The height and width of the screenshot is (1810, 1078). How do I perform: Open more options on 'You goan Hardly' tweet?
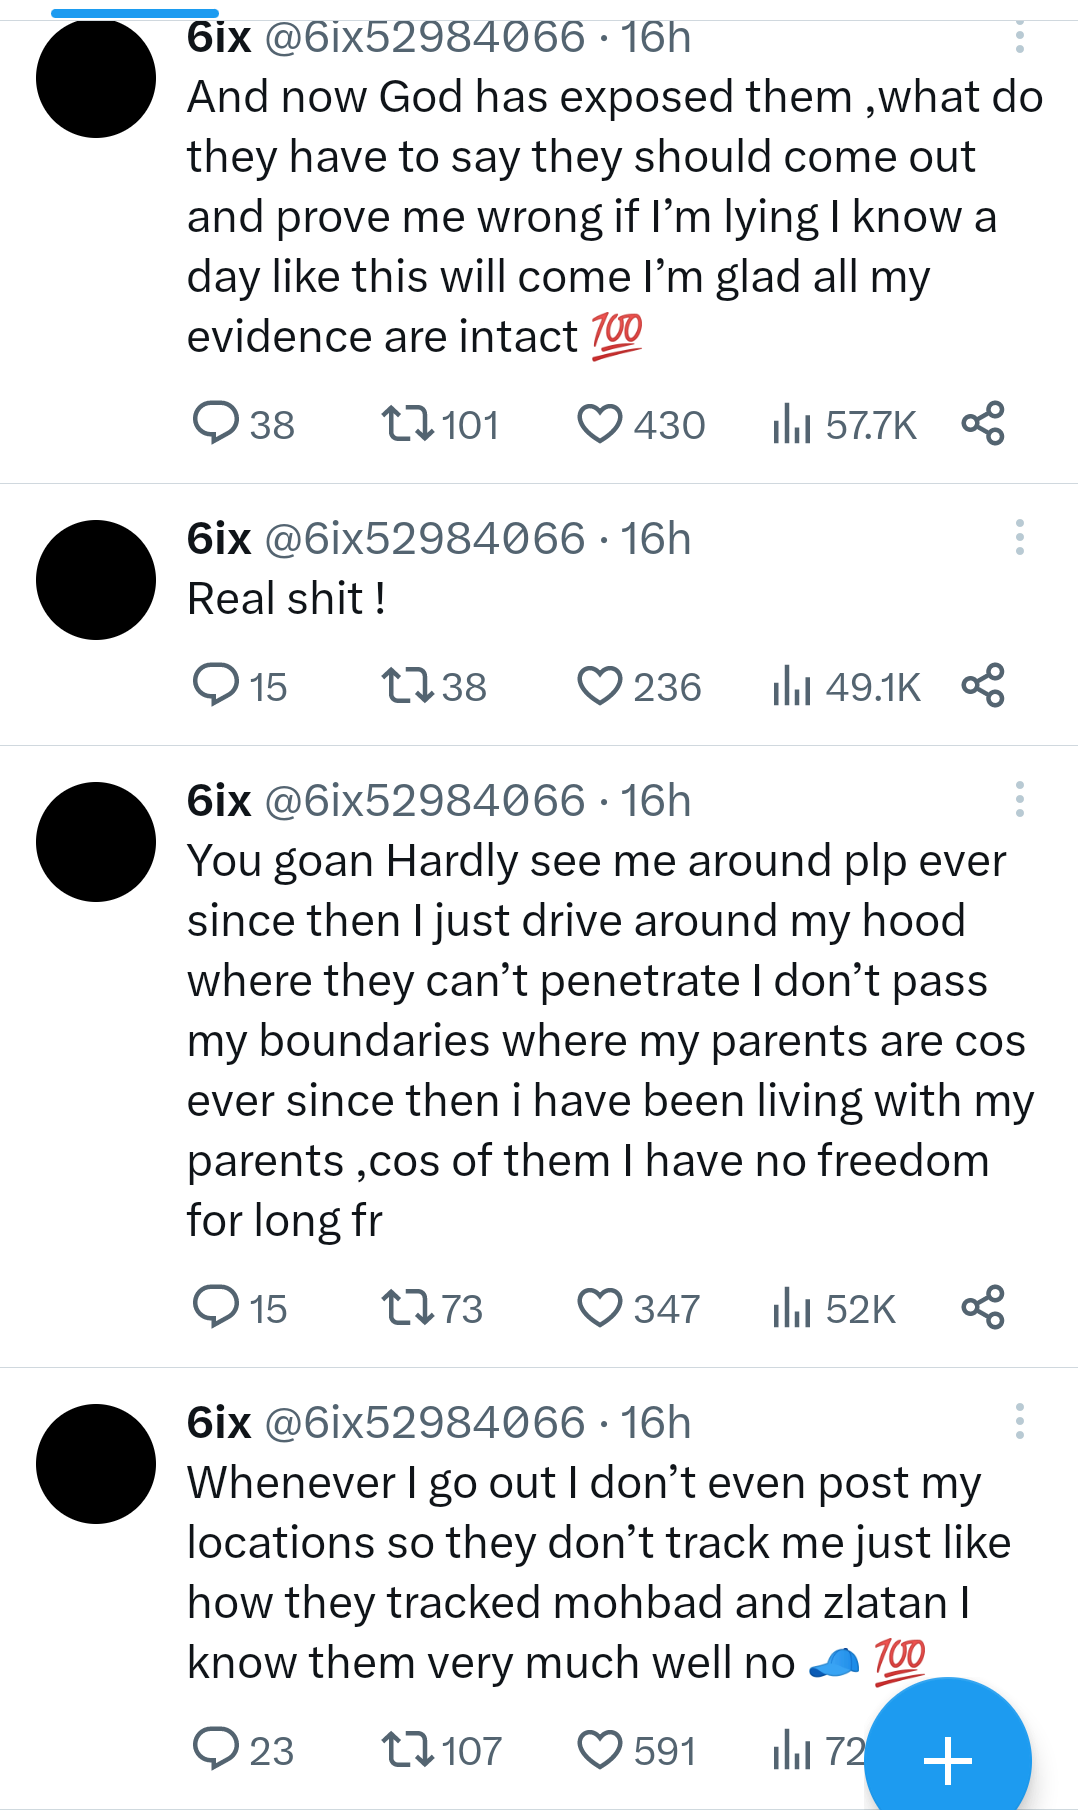click(1019, 800)
